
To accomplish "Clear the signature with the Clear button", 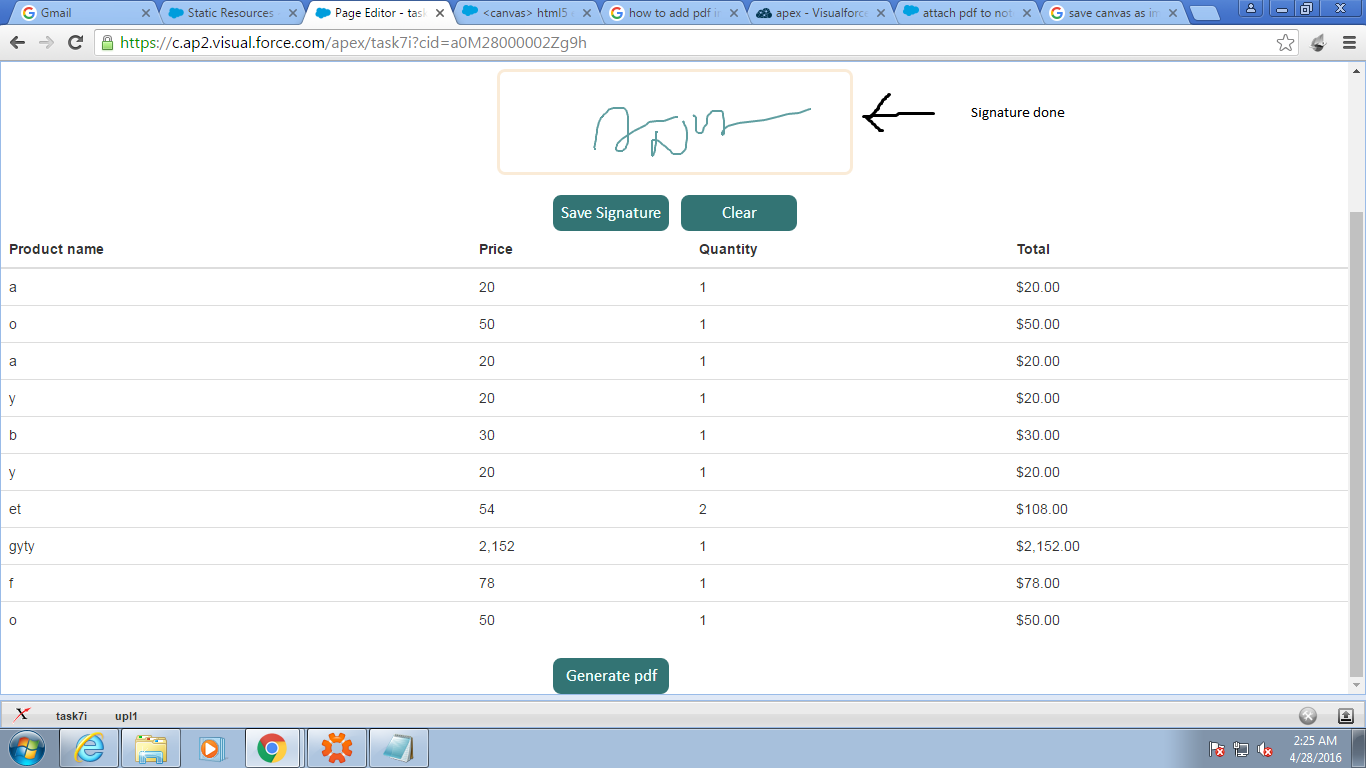I will pos(739,213).
